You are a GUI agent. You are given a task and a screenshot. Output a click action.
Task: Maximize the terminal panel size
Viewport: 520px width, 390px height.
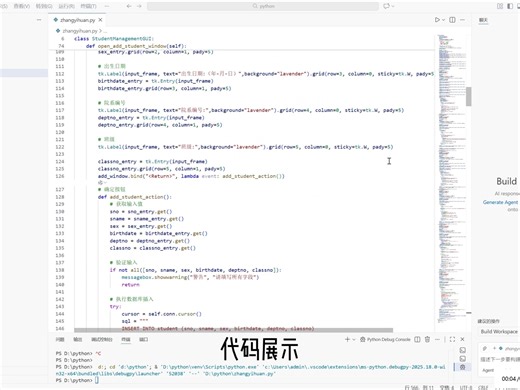tap(452, 339)
